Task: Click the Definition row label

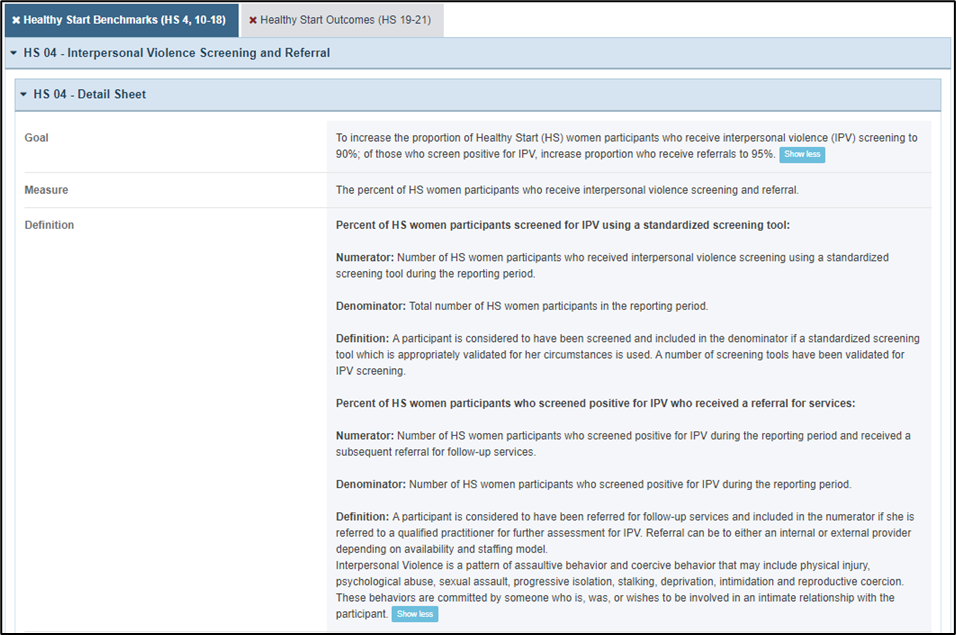Action: pyautogui.click(x=49, y=225)
